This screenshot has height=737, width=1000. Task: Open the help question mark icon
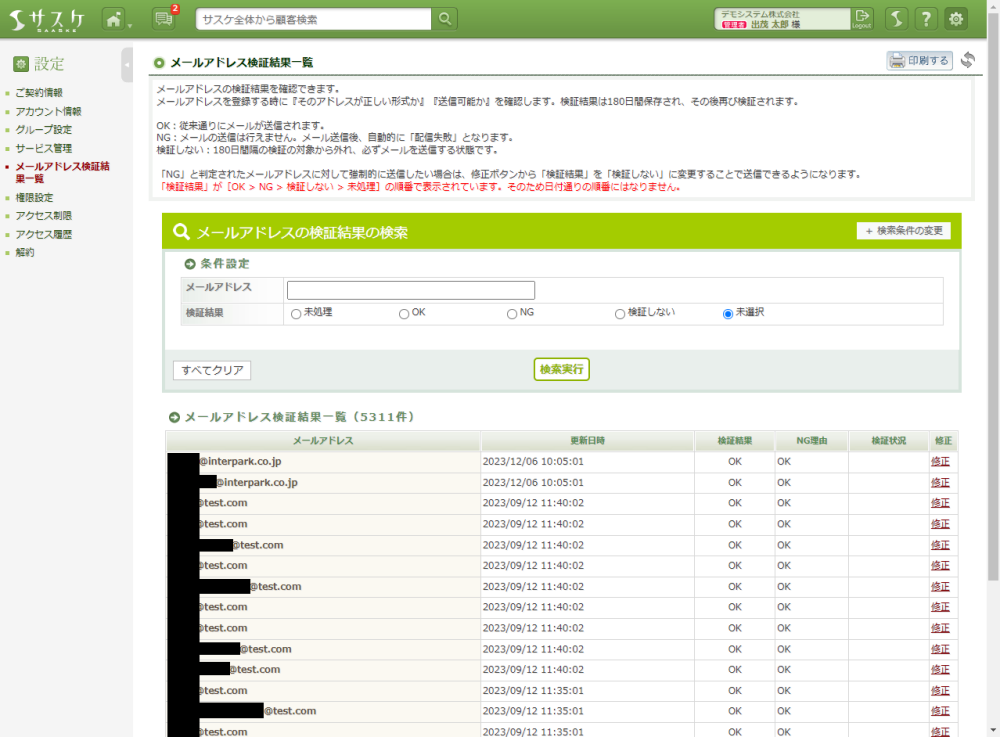(x=926, y=19)
